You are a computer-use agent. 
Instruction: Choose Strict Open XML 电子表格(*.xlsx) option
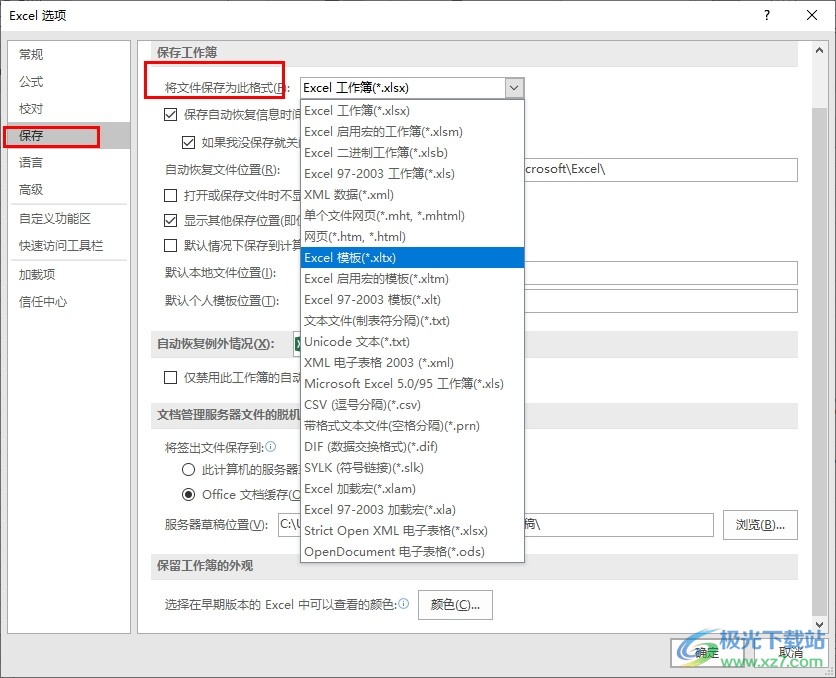tap(412, 530)
